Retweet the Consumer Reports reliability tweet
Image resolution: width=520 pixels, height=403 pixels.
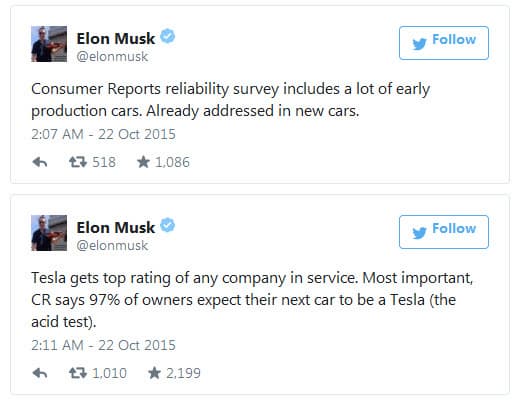[78, 162]
